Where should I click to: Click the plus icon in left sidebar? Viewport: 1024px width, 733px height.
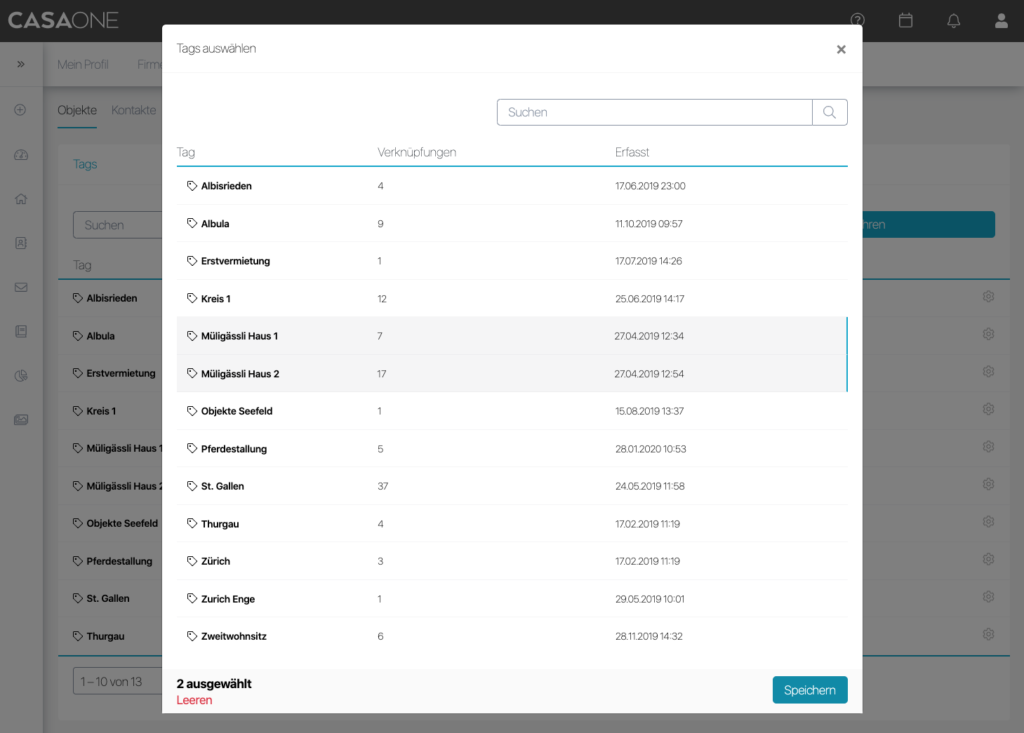pos(20,109)
